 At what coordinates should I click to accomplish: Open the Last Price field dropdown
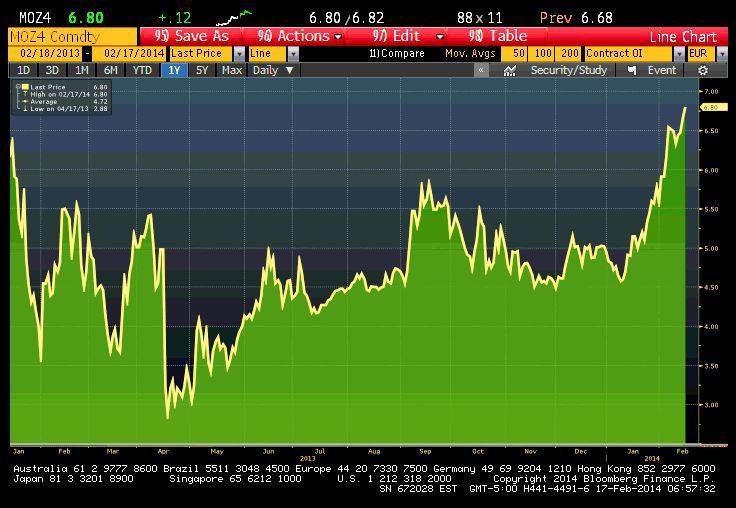pos(239,53)
